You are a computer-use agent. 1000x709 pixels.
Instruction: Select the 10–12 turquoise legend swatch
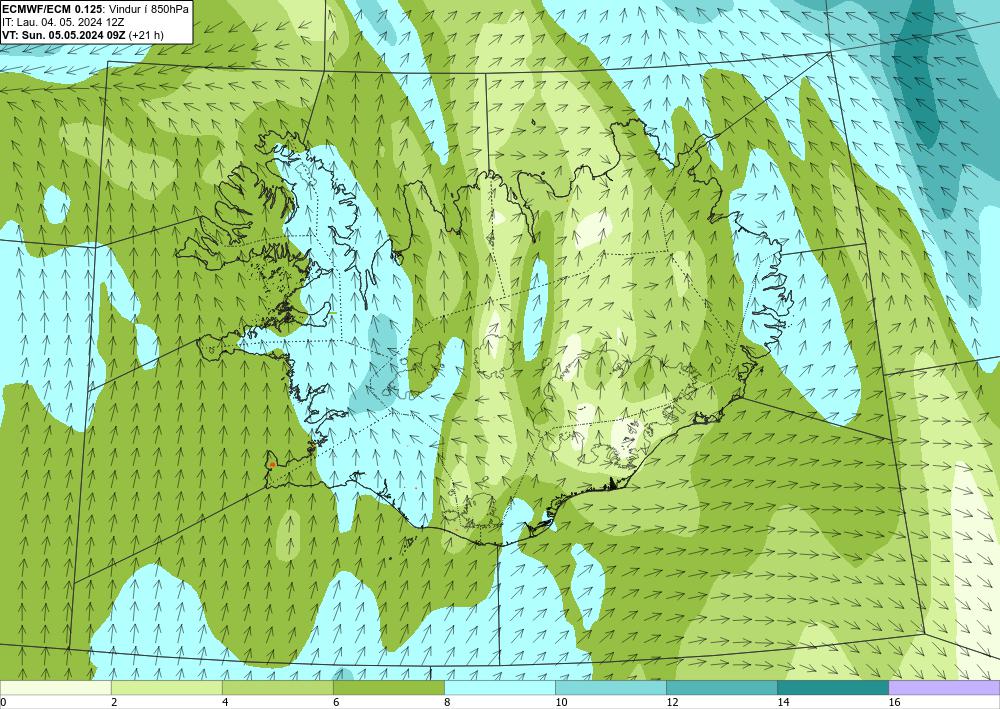point(611,687)
